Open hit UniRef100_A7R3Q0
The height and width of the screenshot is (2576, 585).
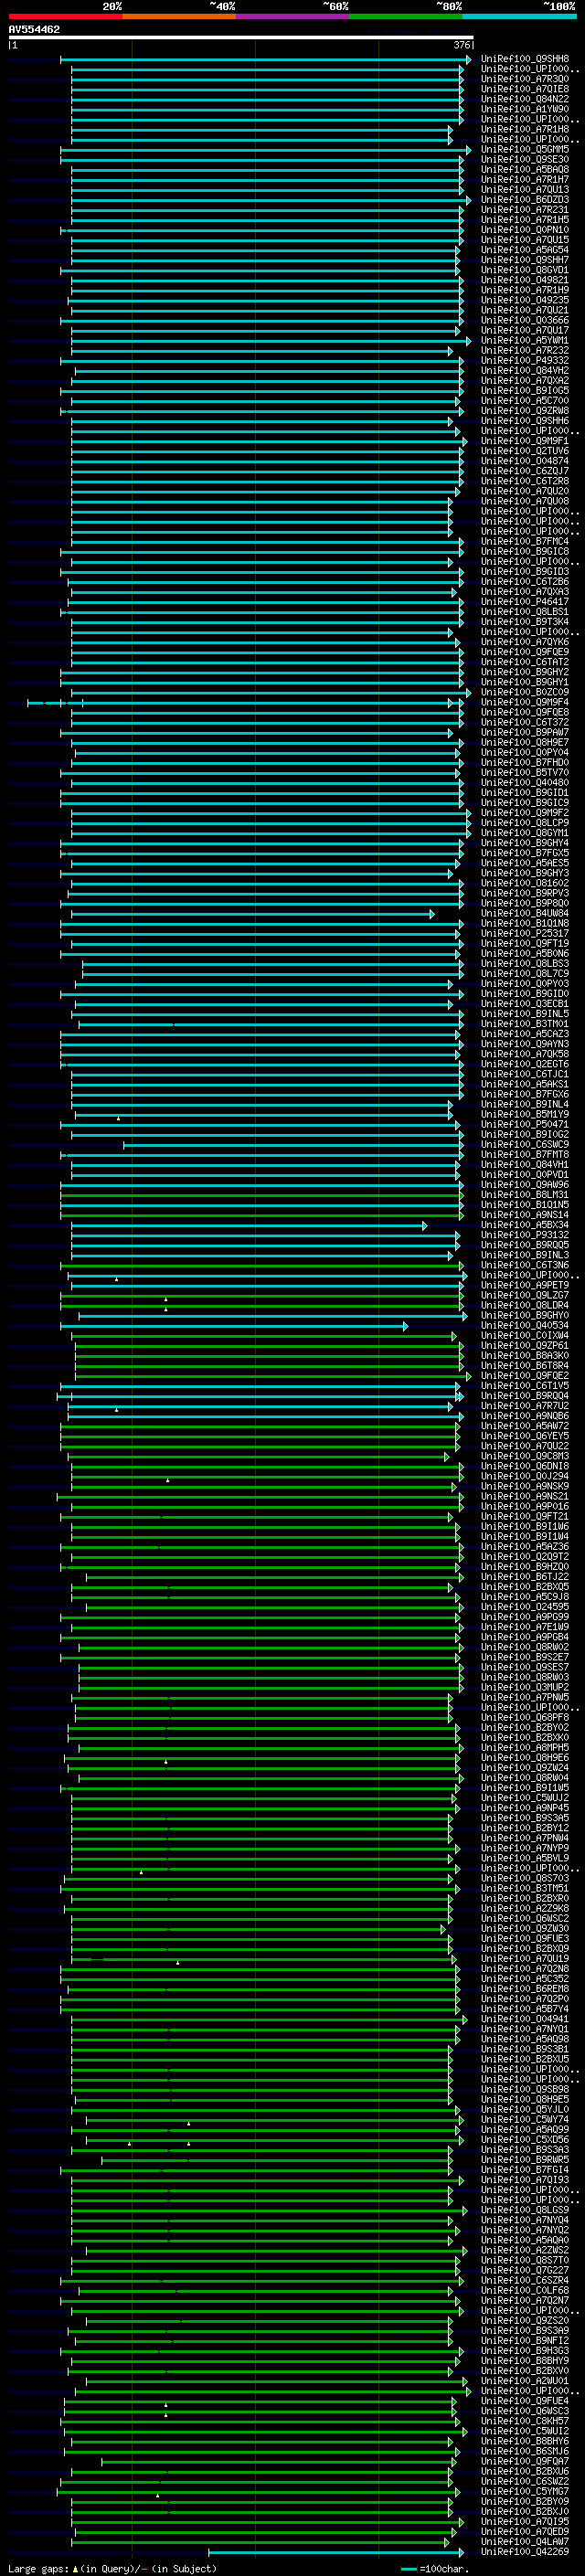click(525, 79)
